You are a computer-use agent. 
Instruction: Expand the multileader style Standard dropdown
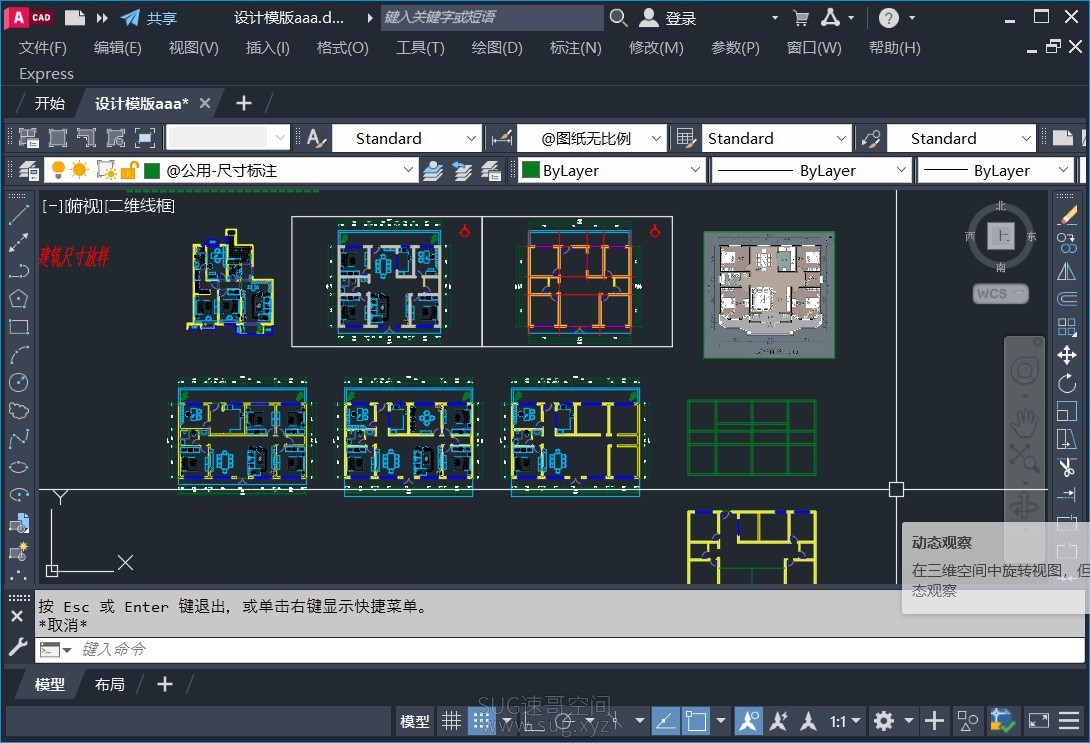click(1025, 138)
